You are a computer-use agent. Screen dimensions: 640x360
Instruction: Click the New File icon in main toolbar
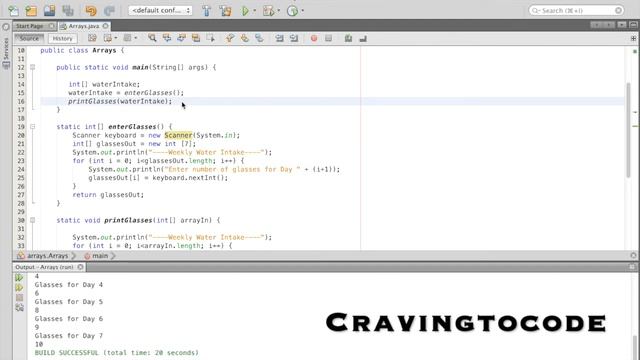[x=13, y=11]
